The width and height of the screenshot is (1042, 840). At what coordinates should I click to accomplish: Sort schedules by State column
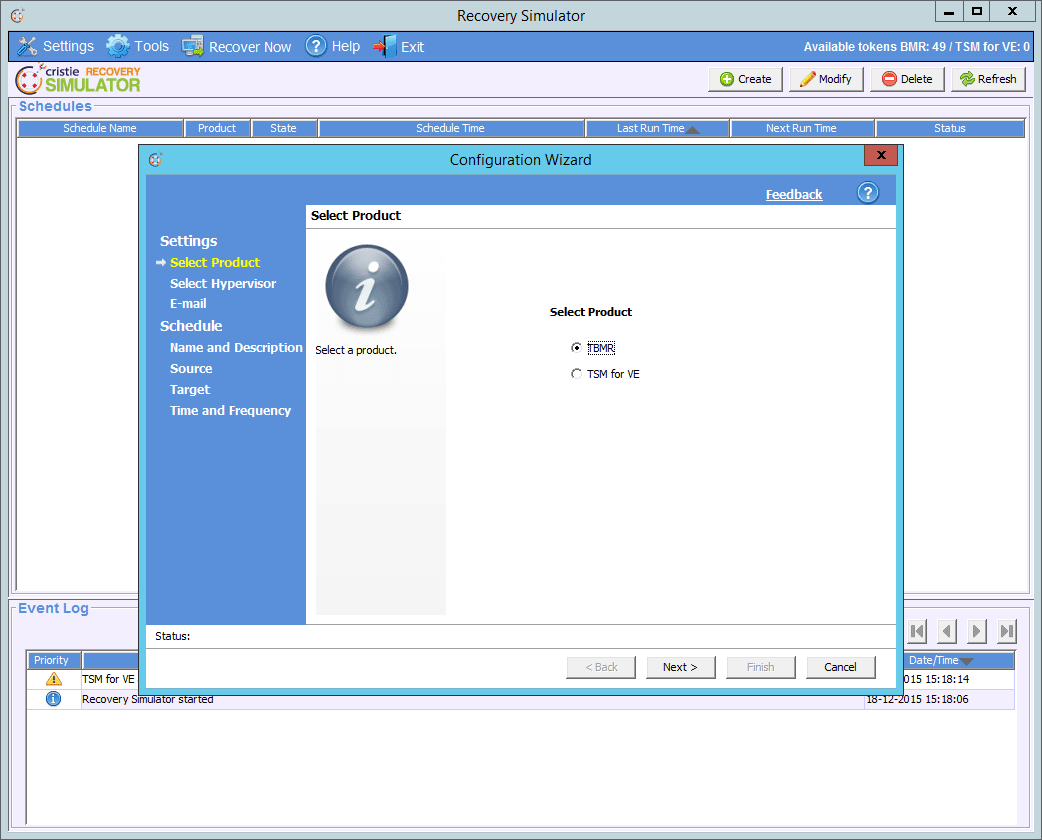pos(283,128)
